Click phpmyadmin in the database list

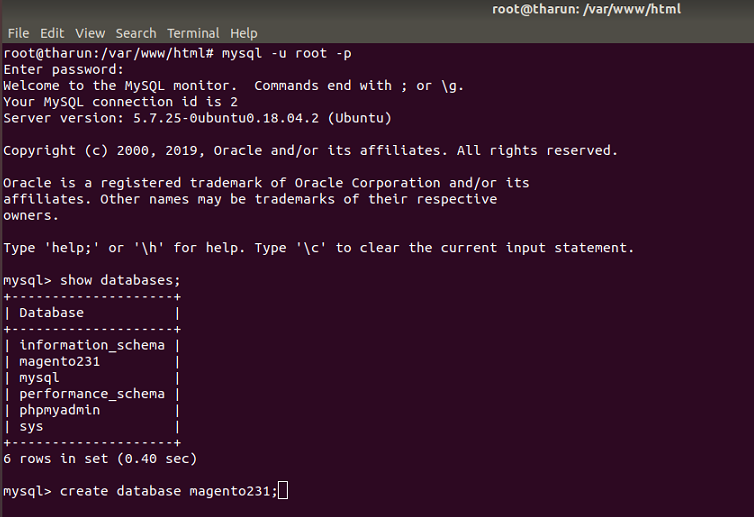pyautogui.click(x=60, y=410)
